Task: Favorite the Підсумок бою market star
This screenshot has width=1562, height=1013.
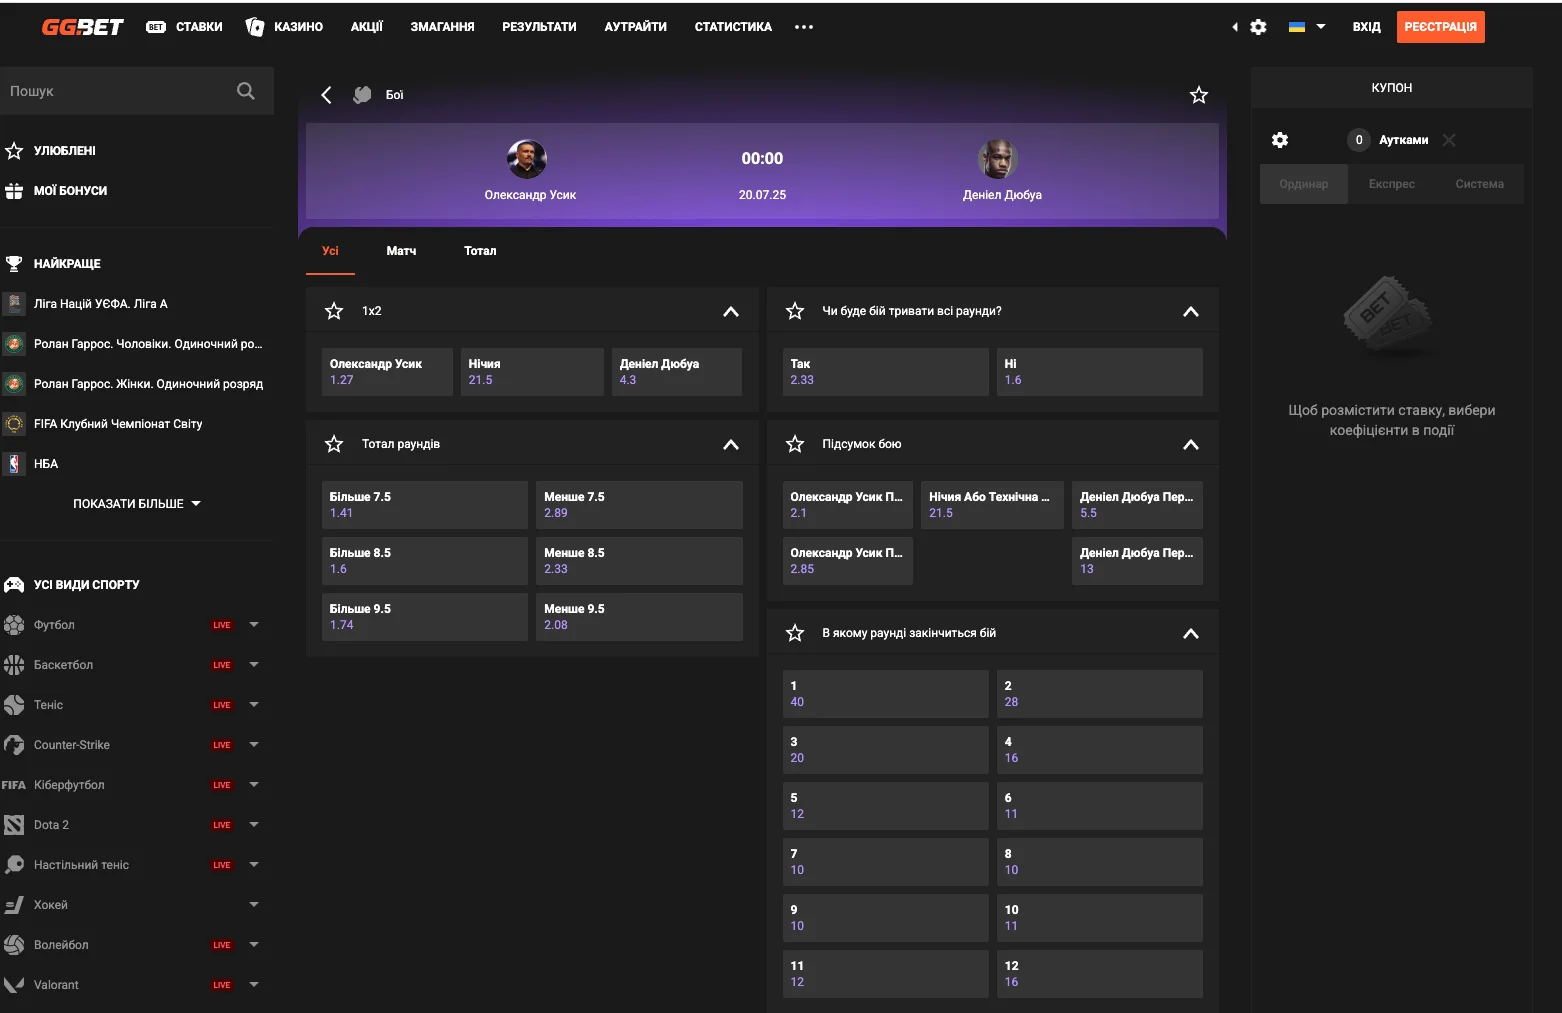Action: click(x=795, y=444)
